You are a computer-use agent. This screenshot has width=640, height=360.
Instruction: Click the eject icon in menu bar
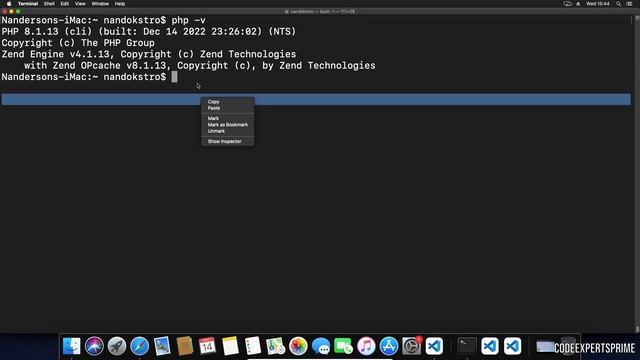pyautogui.click(x=578, y=4)
